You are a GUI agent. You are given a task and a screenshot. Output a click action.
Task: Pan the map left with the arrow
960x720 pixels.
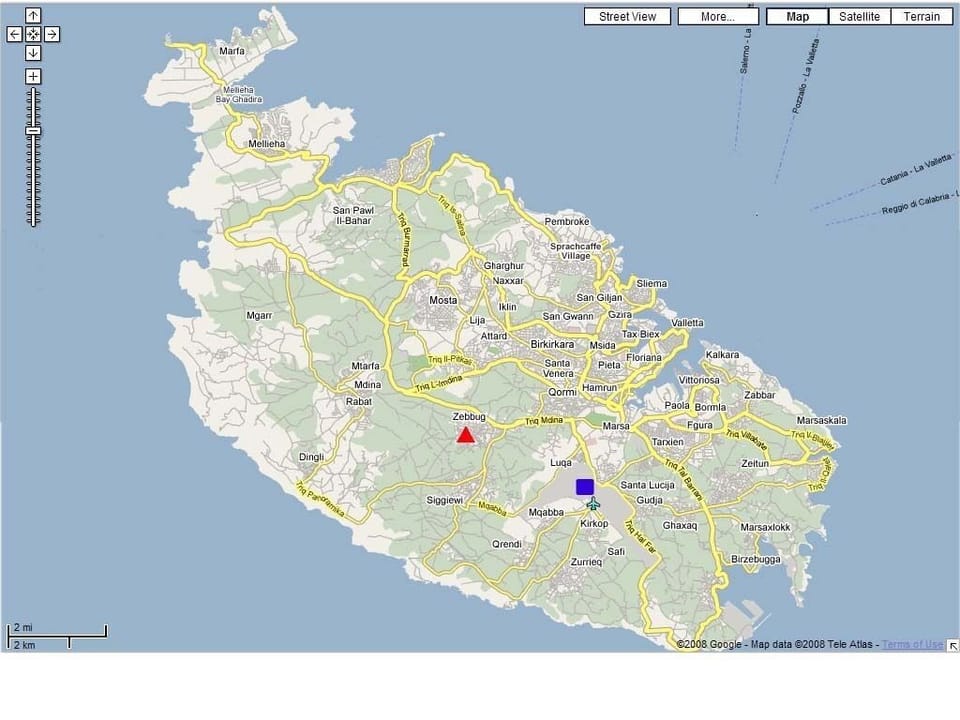15,34
